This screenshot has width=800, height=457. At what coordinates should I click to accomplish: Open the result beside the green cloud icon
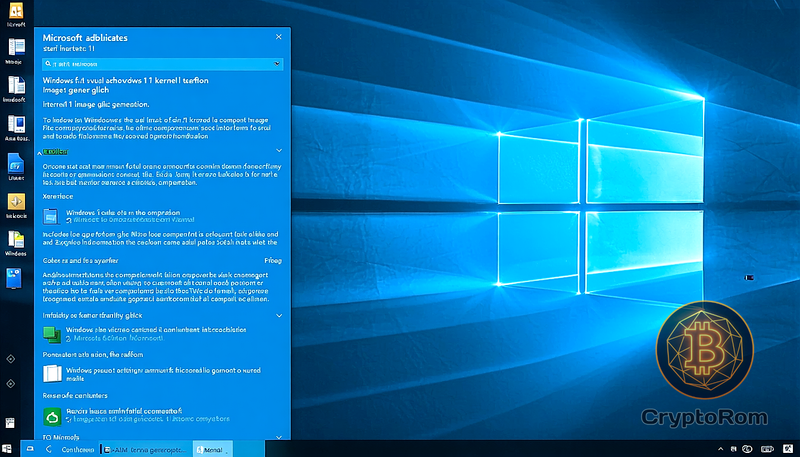click(124, 411)
